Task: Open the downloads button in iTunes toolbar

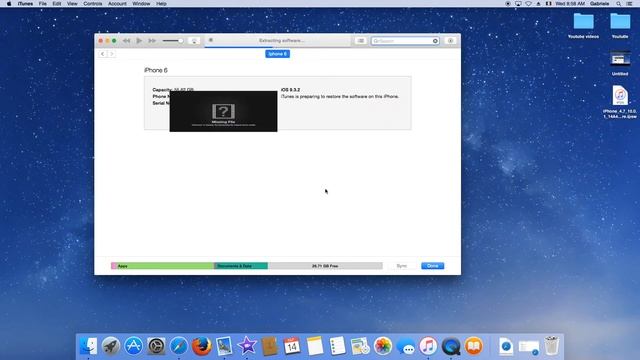Action: 451,41
